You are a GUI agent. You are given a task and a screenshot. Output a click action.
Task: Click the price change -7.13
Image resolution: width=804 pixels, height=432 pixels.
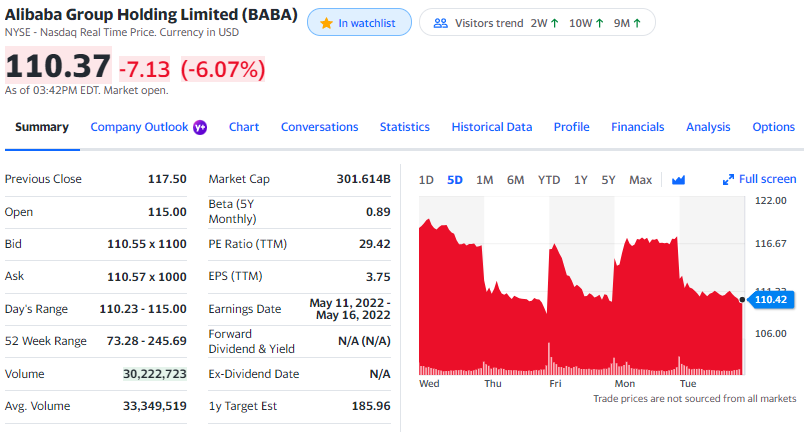point(145,69)
